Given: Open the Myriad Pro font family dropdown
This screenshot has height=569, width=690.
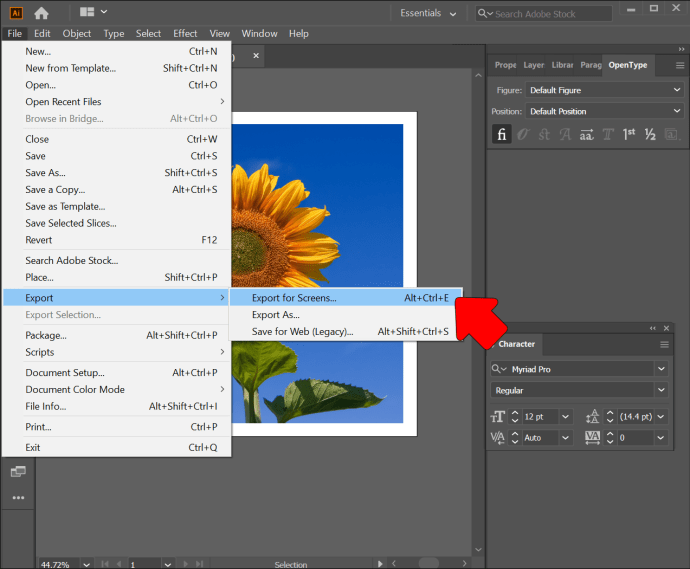Looking at the screenshot, I should 661,369.
